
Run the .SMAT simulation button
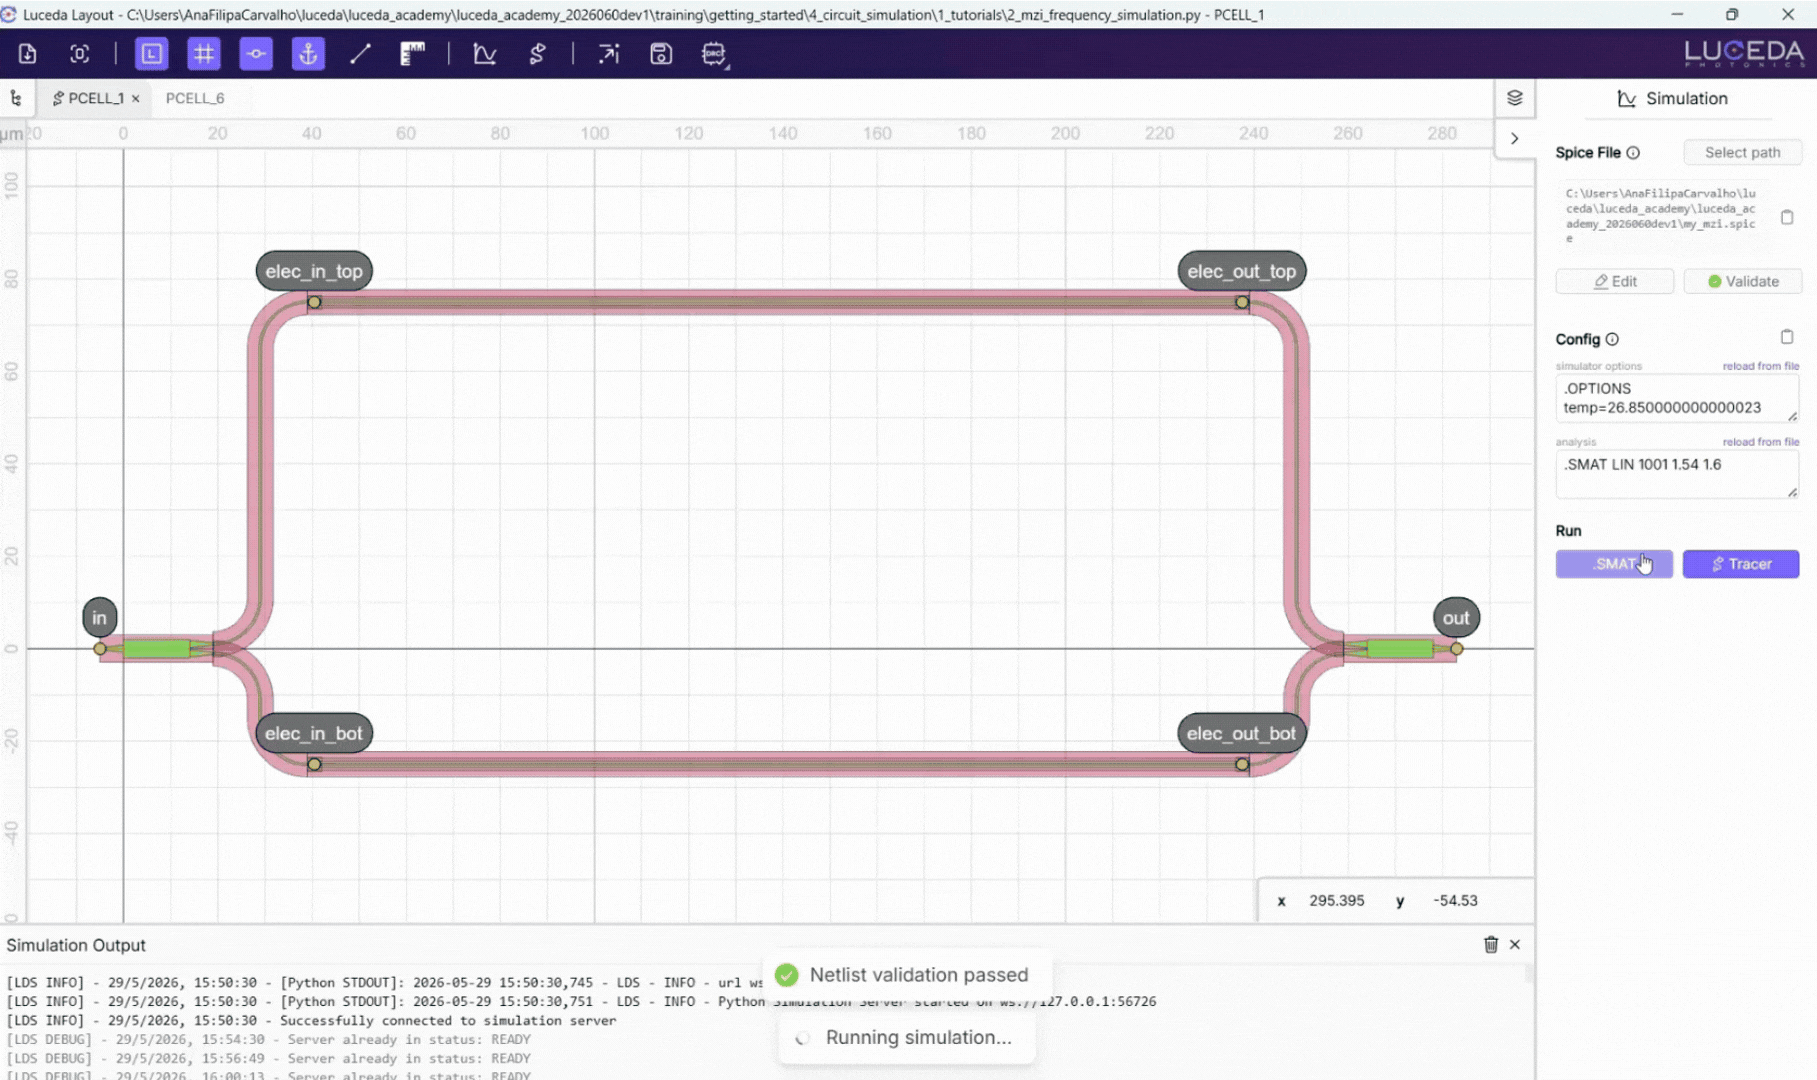[1614, 564]
